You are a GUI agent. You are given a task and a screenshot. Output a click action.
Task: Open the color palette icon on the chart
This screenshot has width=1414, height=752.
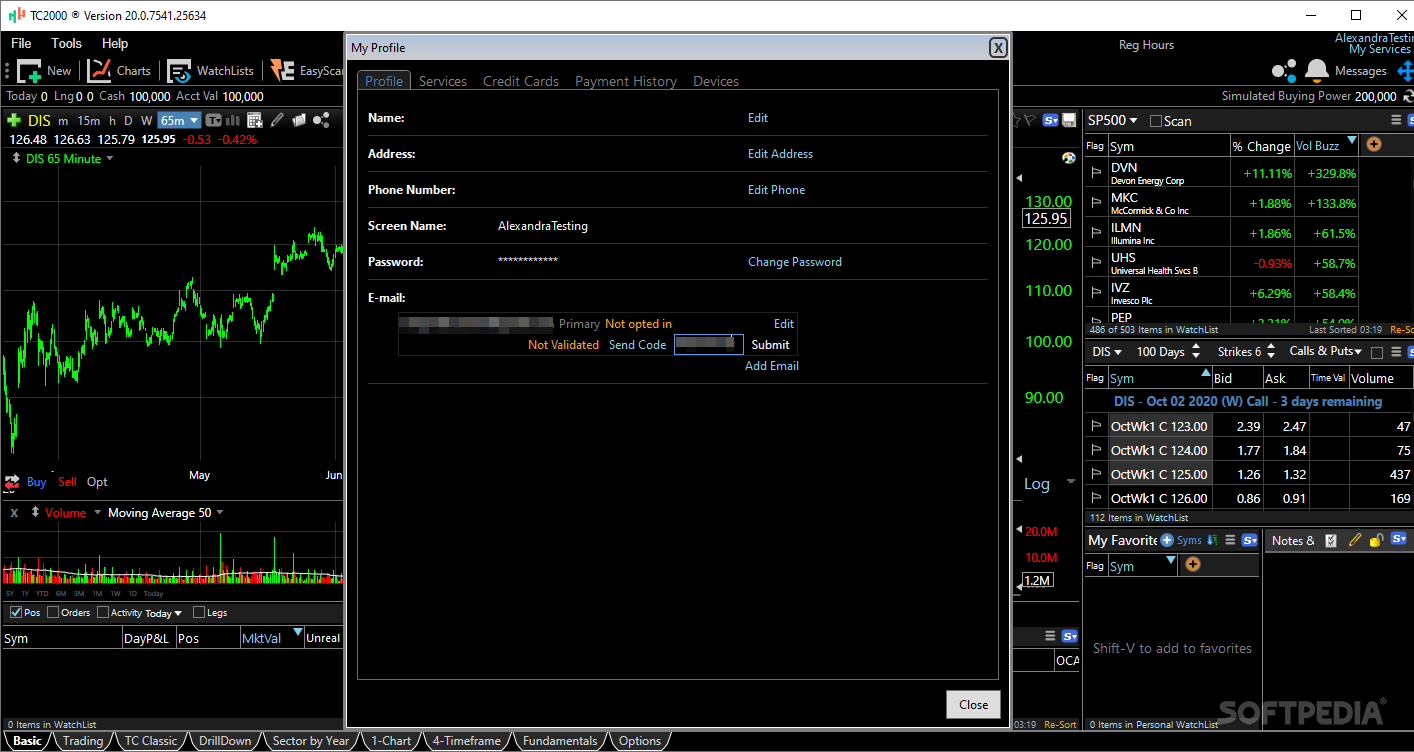coord(1068,158)
